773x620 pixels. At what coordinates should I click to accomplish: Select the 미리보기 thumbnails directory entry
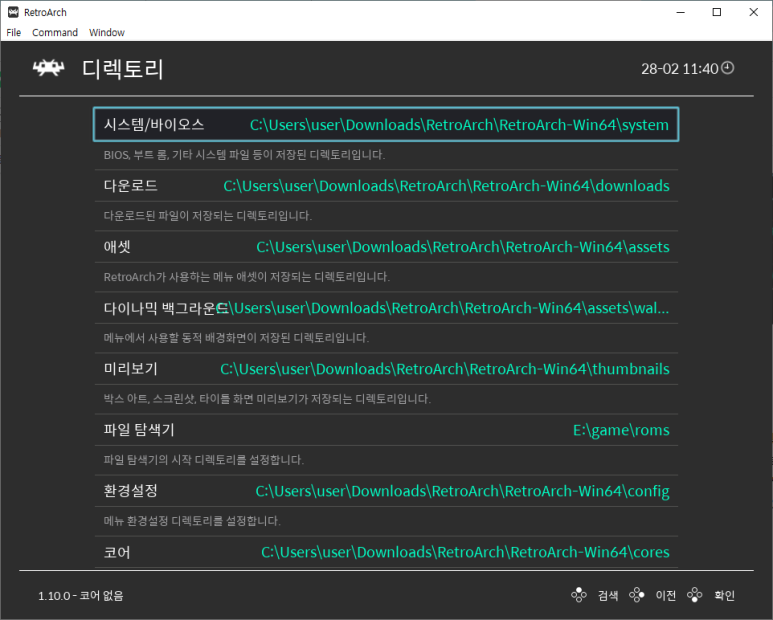click(386, 369)
